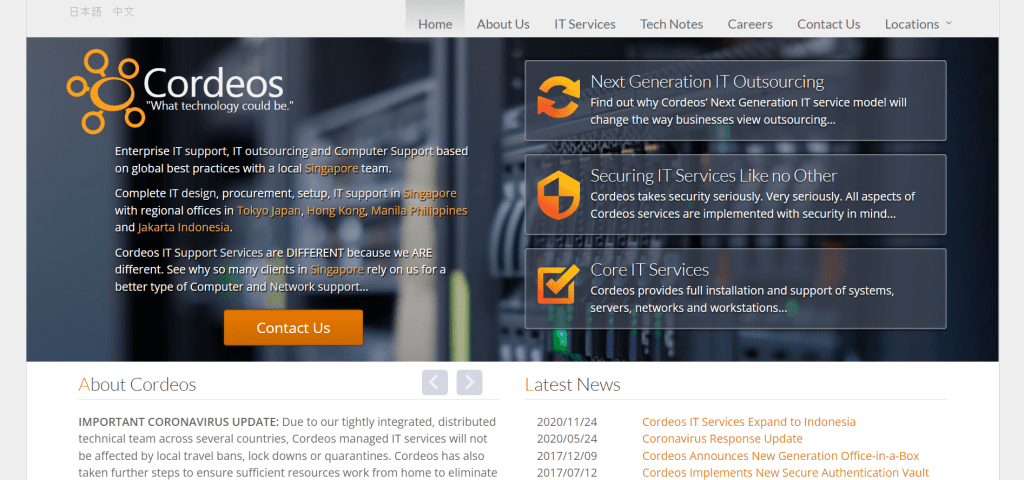1024x480 pixels.
Task: Click the 2020/05/24 news date
Action: [567, 439]
